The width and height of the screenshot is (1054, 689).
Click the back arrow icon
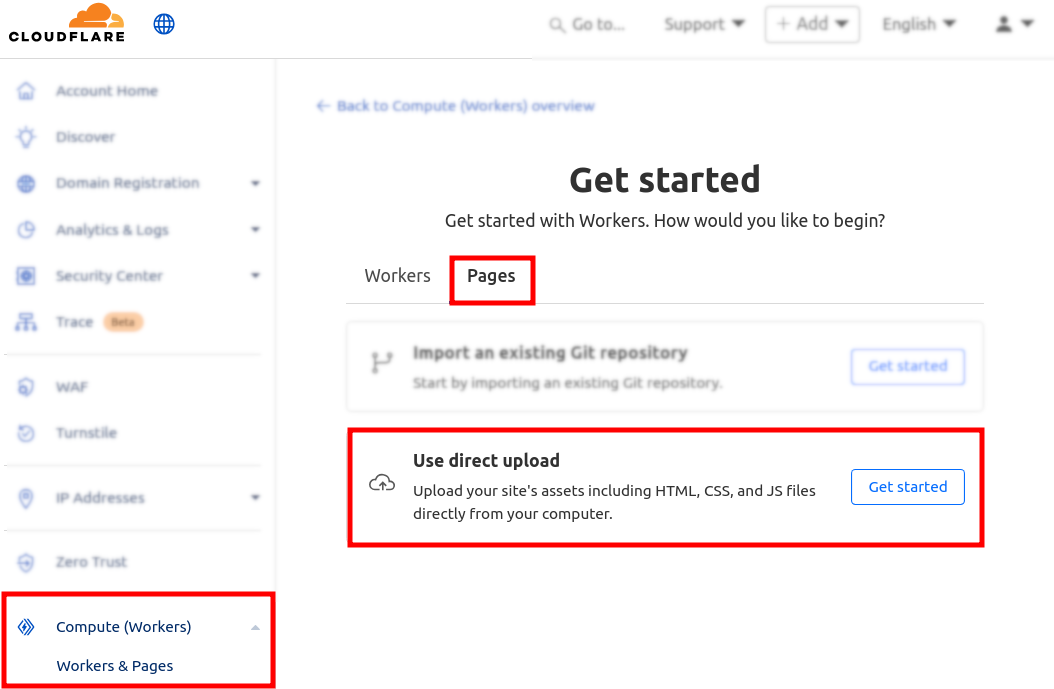coord(323,106)
